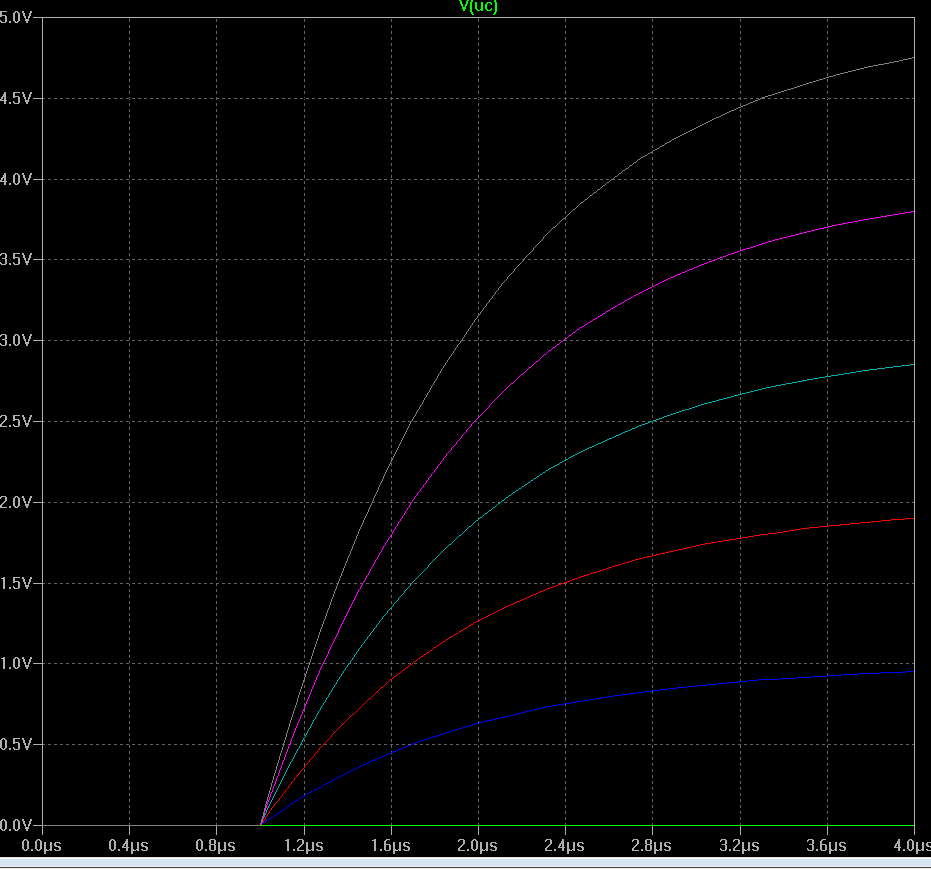Click the 3.2µs time axis label
The height and width of the screenshot is (869, 931).
(739, 845)
